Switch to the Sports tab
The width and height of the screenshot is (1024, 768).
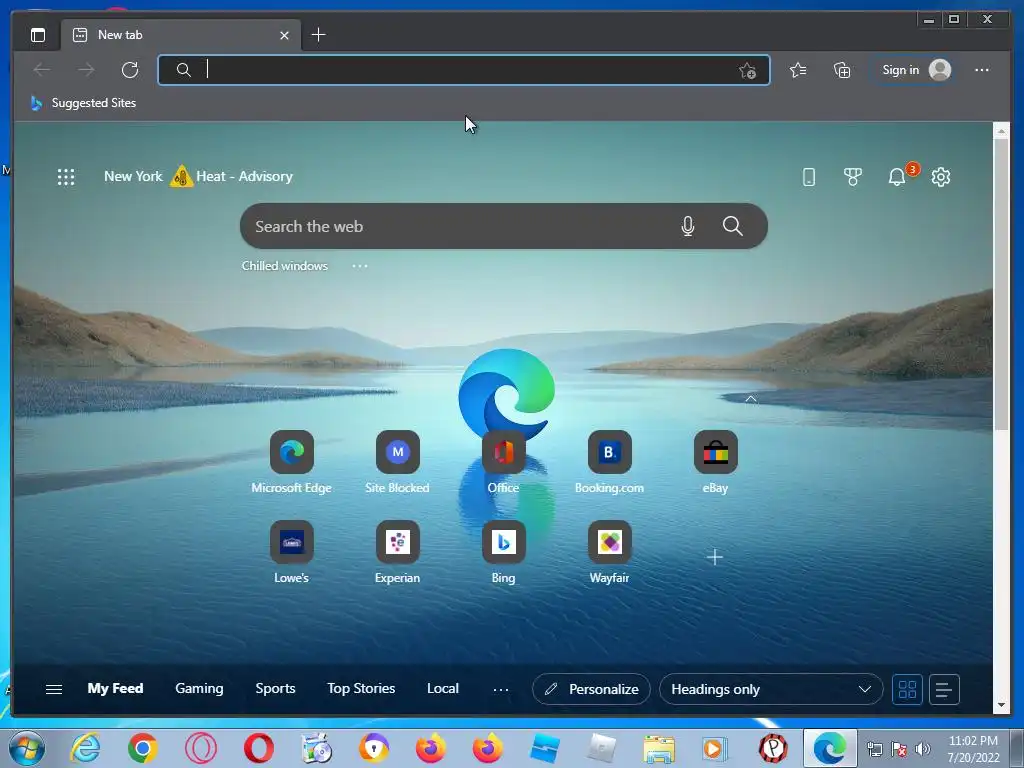(x=275, y=688)
